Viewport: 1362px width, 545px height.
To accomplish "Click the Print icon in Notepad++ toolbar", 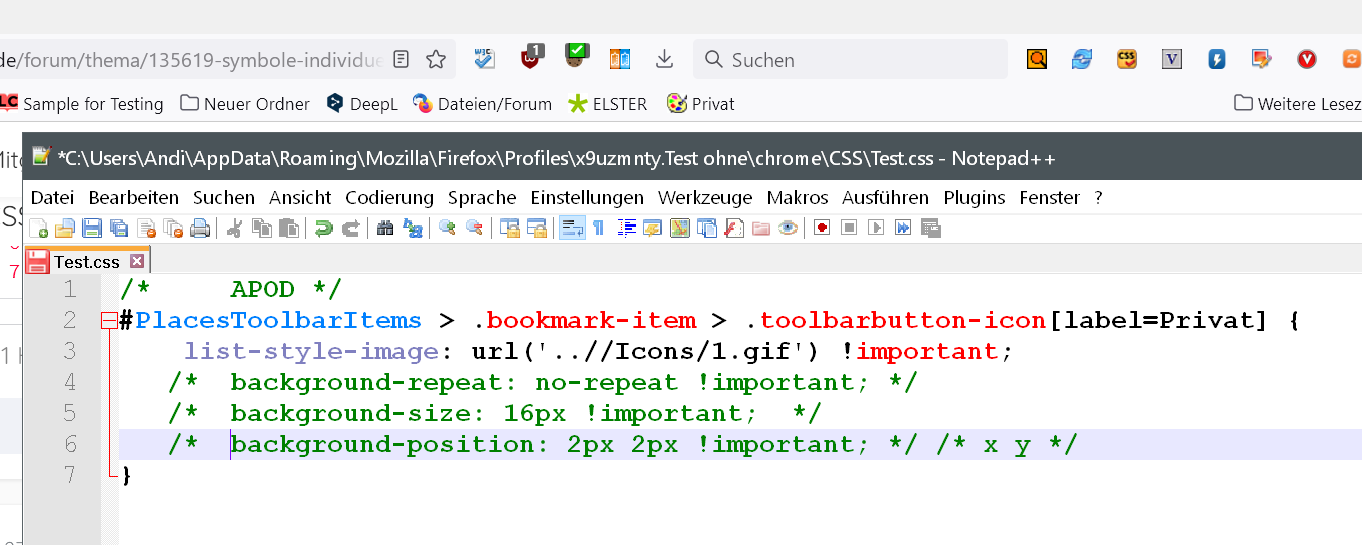I will (x=200, y=229).
